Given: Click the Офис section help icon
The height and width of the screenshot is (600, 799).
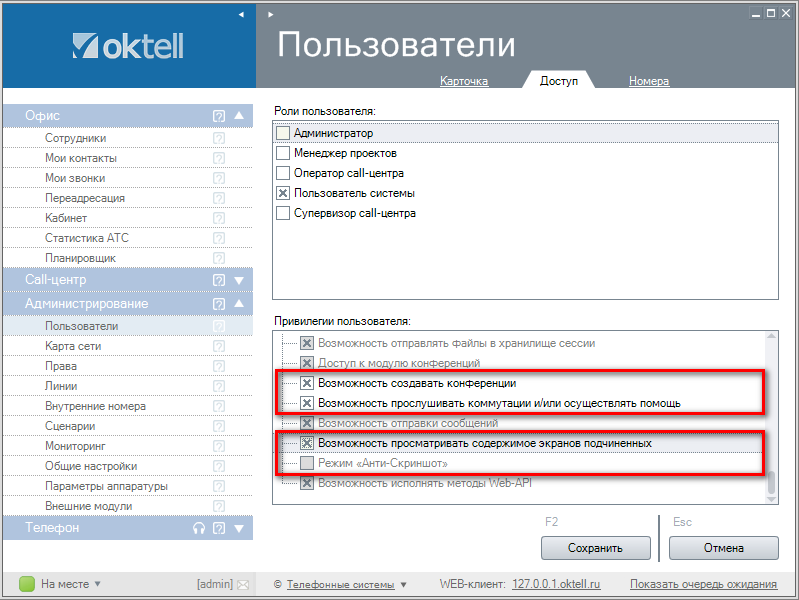Looking at the screenshot, I should coord(219,116).
